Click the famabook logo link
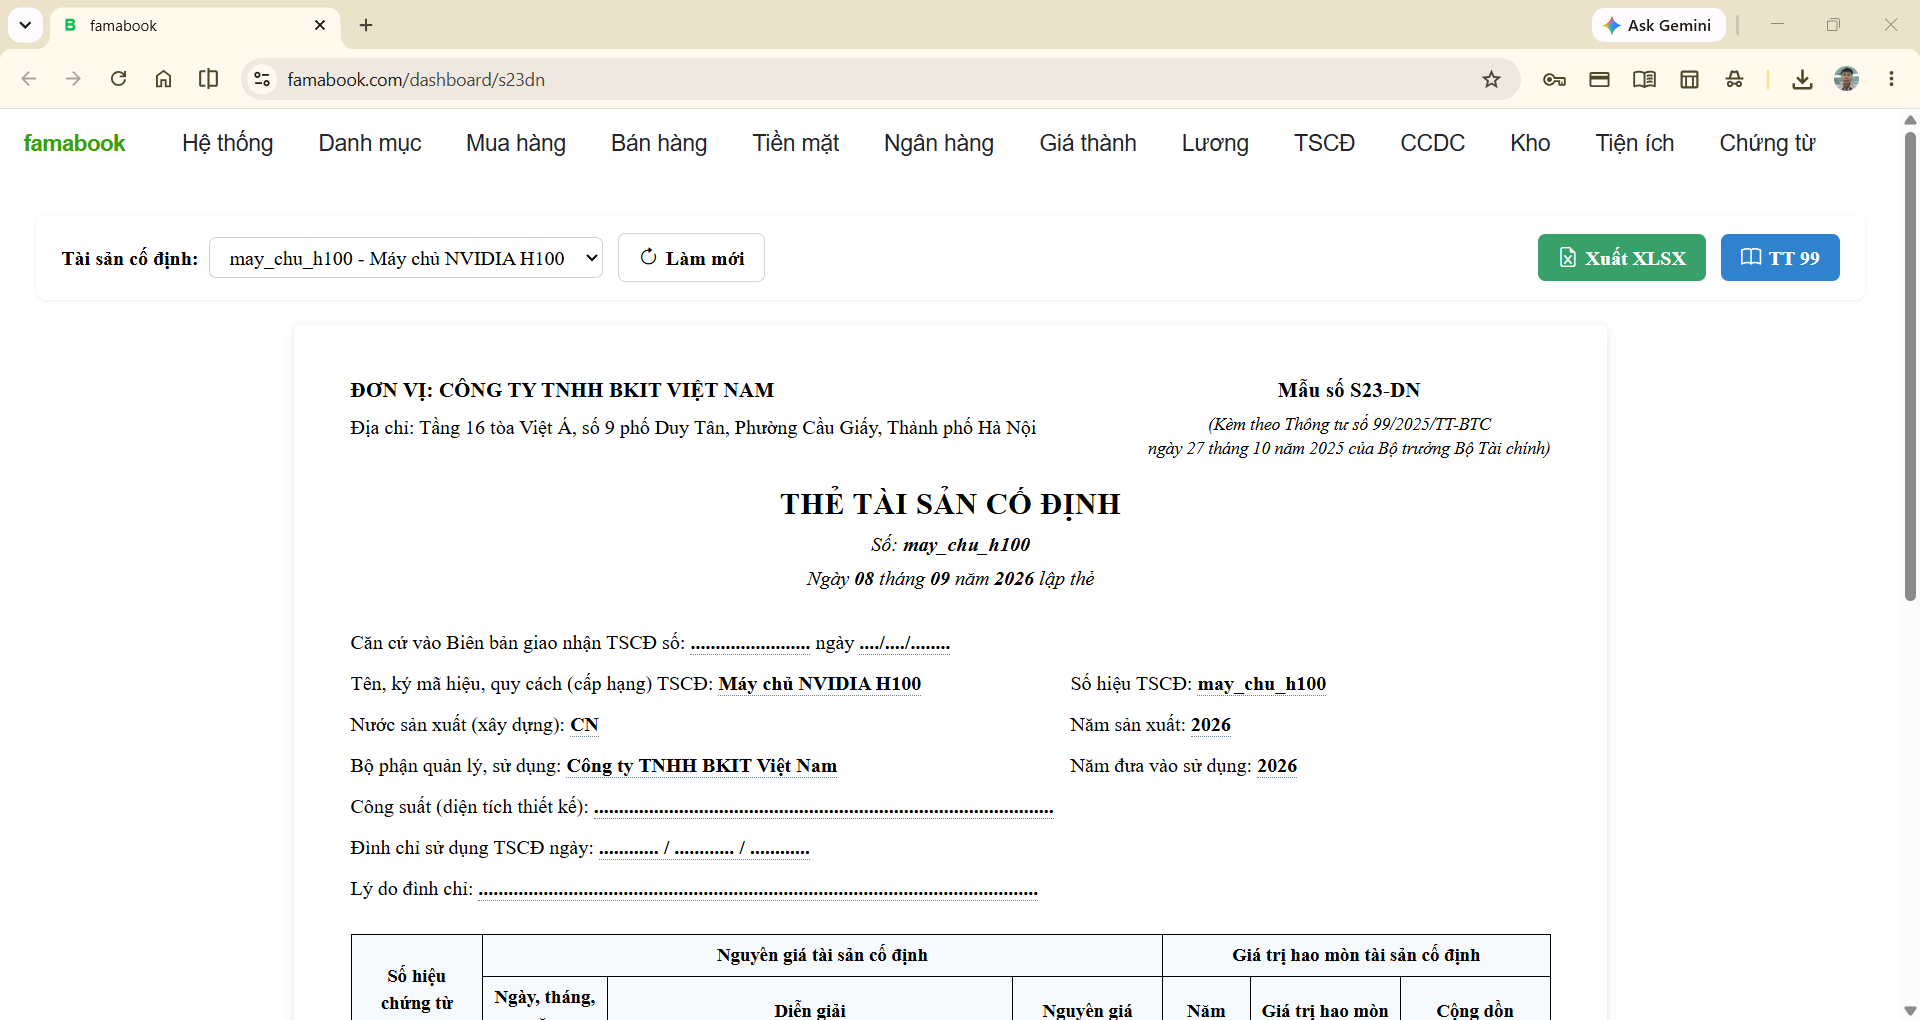The height and width of the screenshot is (1020, 1920). (x=75, y=143)
